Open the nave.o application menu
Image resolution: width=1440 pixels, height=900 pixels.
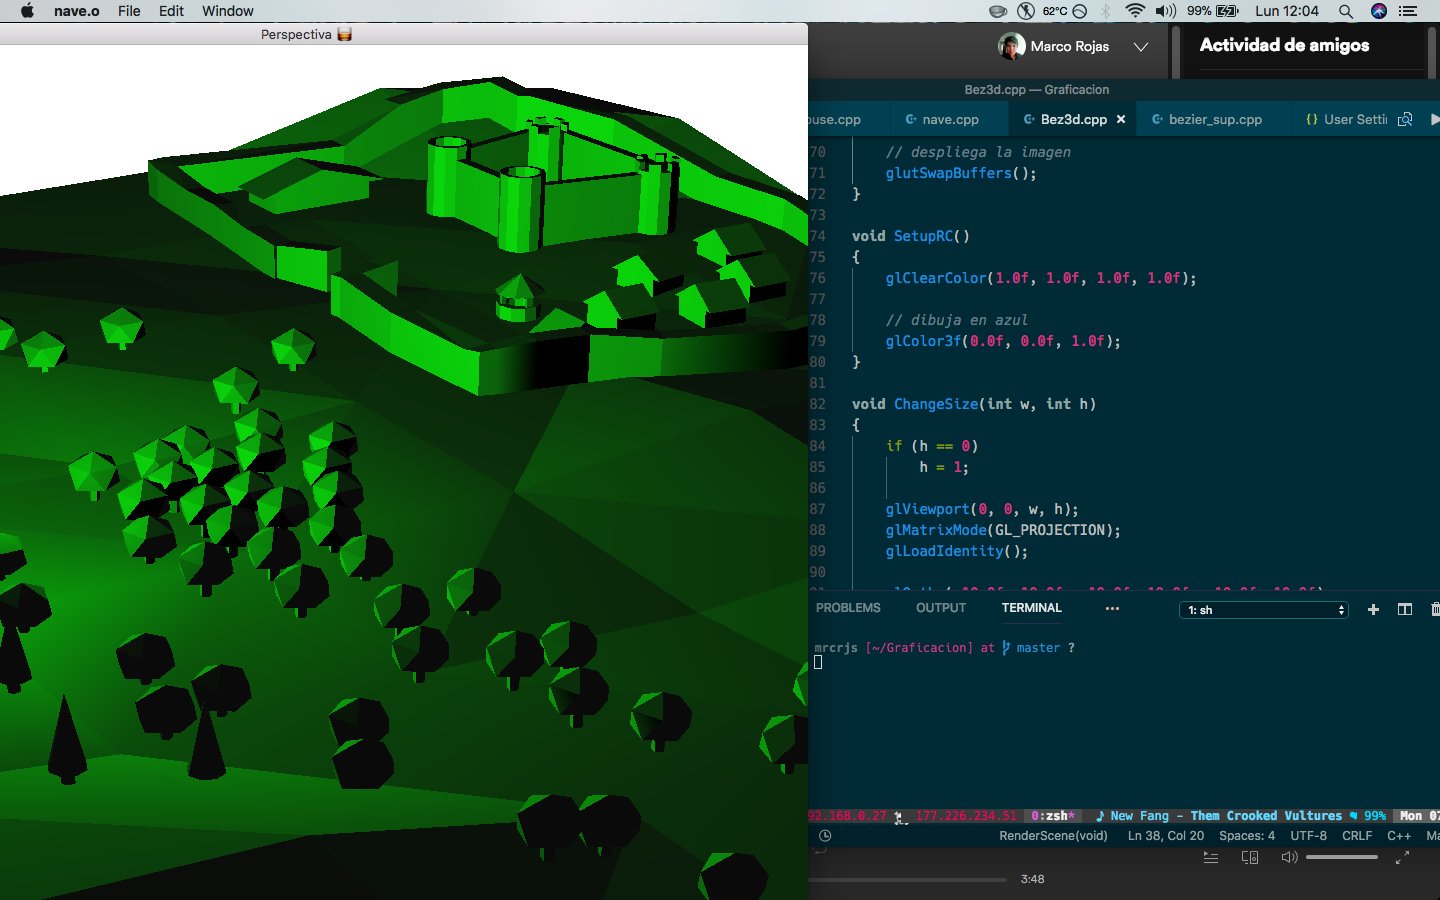tap(76, 11)
